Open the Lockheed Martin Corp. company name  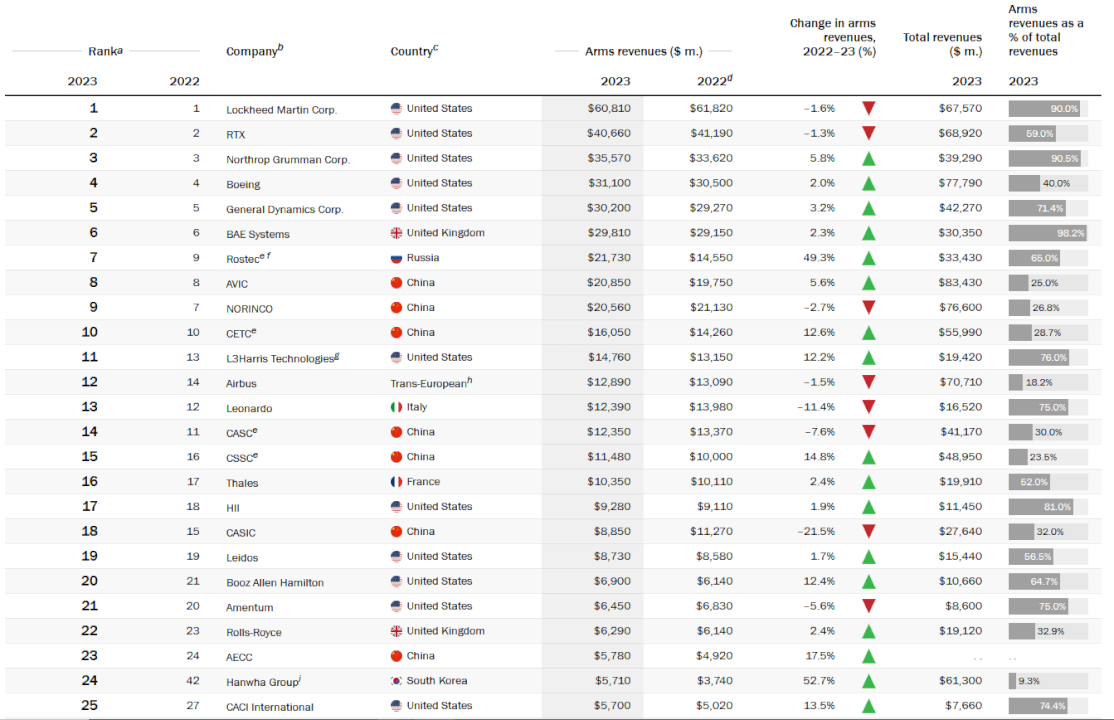(281, 110)
